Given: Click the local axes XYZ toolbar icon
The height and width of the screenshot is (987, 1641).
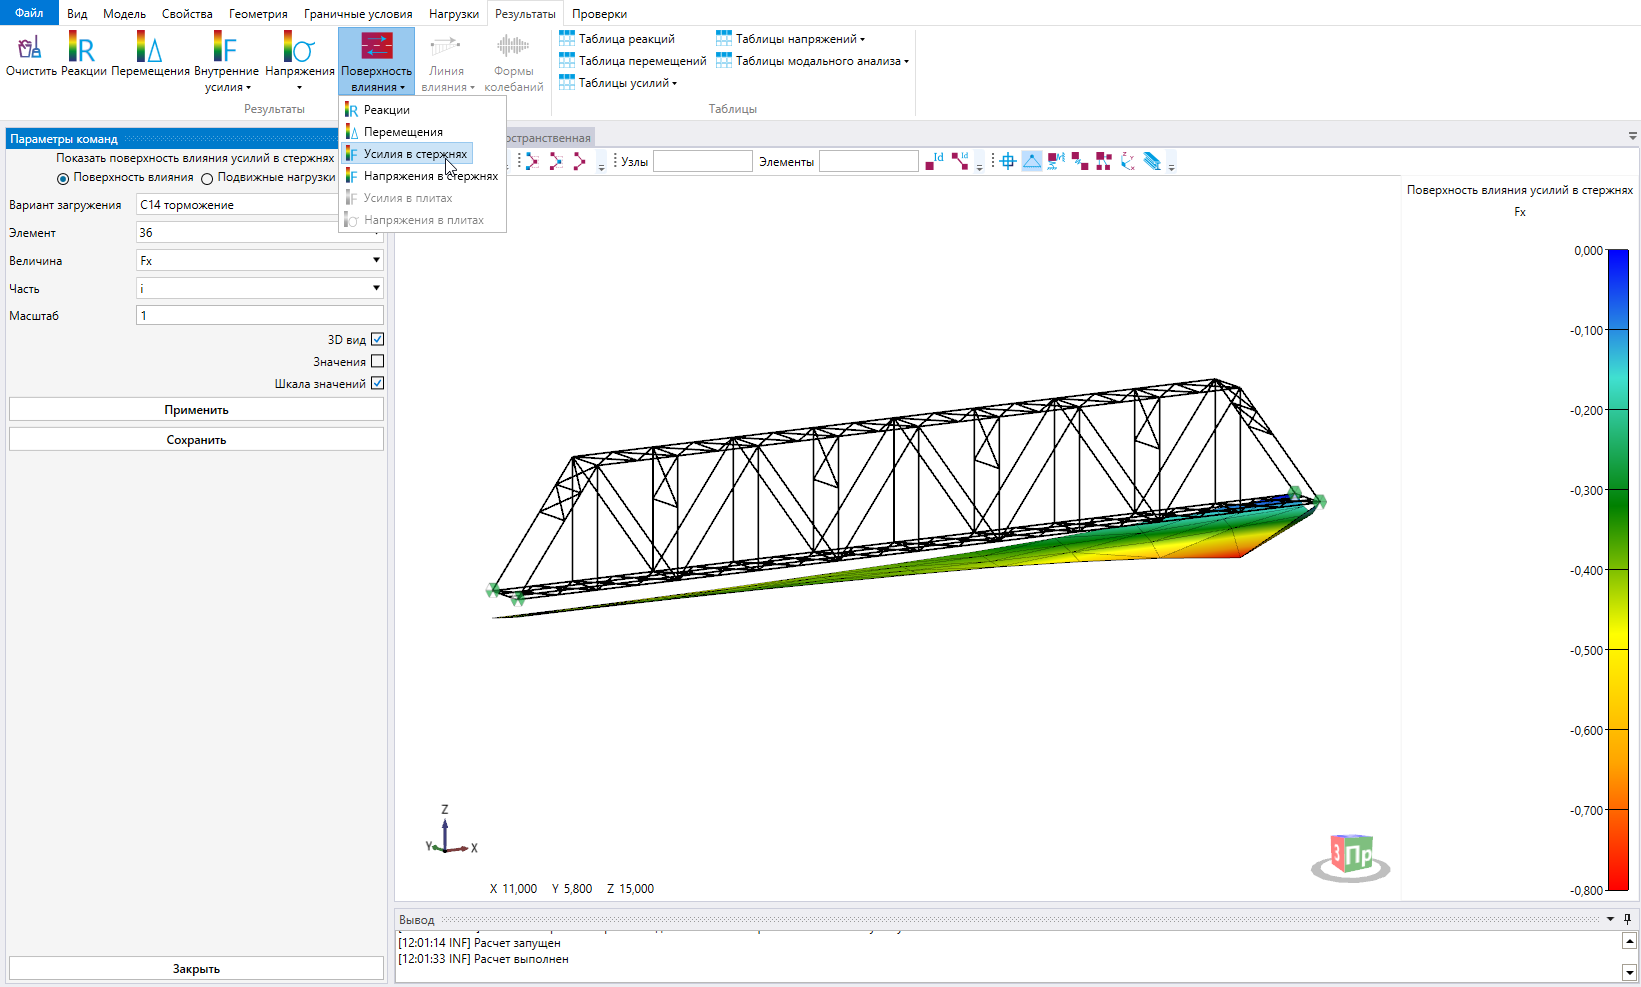Looking at the screenshot, I should coord(1128,161).
